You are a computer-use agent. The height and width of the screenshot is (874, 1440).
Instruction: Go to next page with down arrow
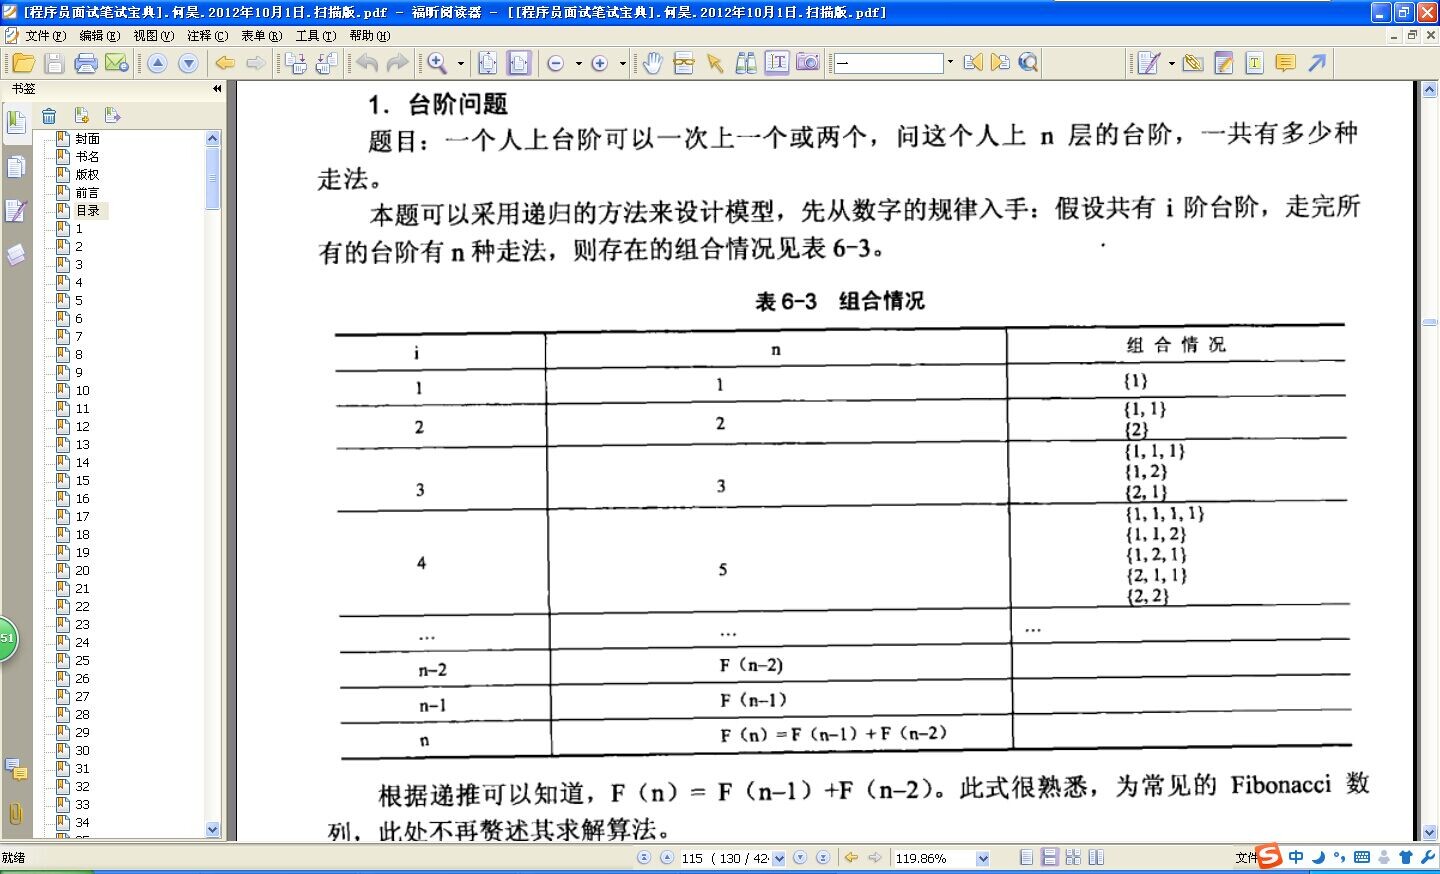tap(188, 63)
